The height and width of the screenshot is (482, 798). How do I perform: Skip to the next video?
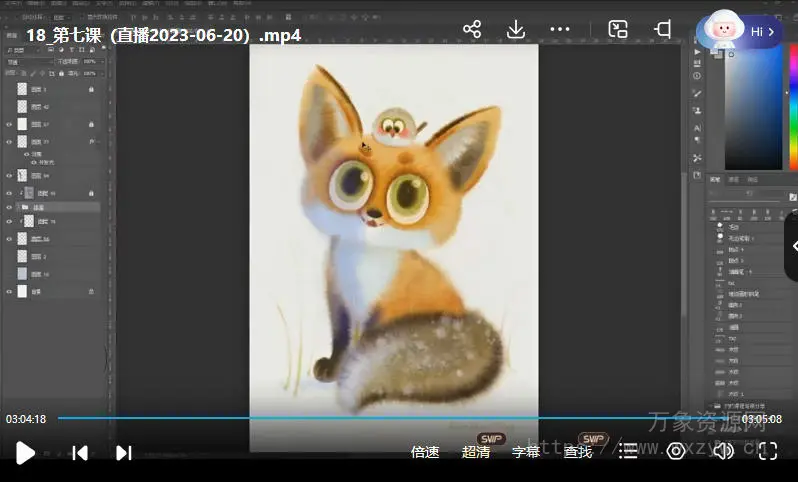pos(123,453)
